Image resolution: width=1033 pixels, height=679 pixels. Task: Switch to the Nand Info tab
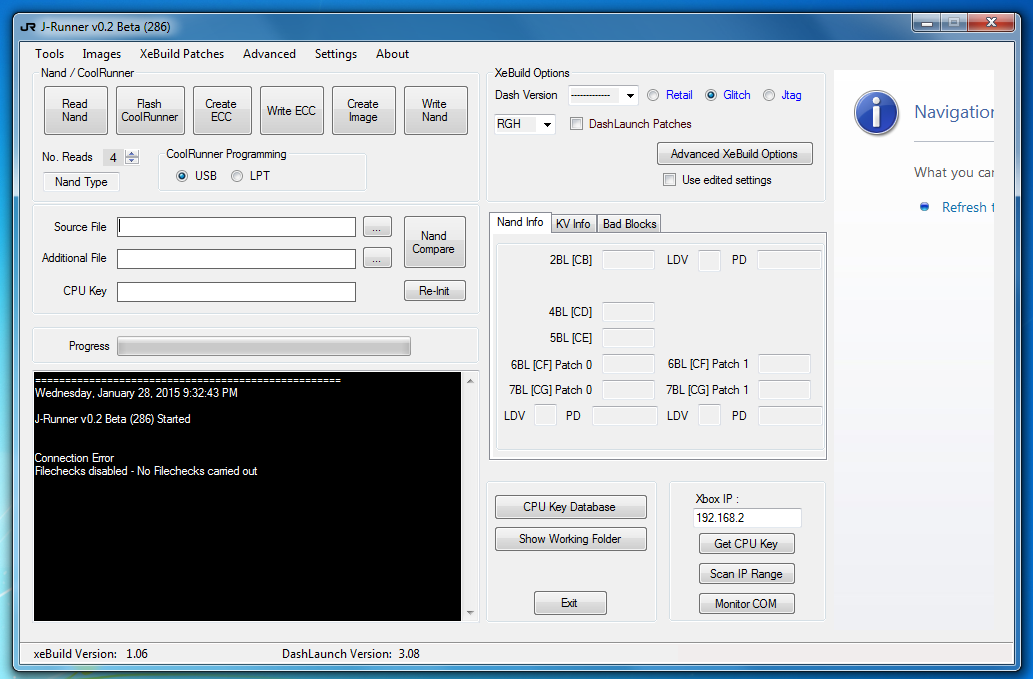[x=520, y=222]
